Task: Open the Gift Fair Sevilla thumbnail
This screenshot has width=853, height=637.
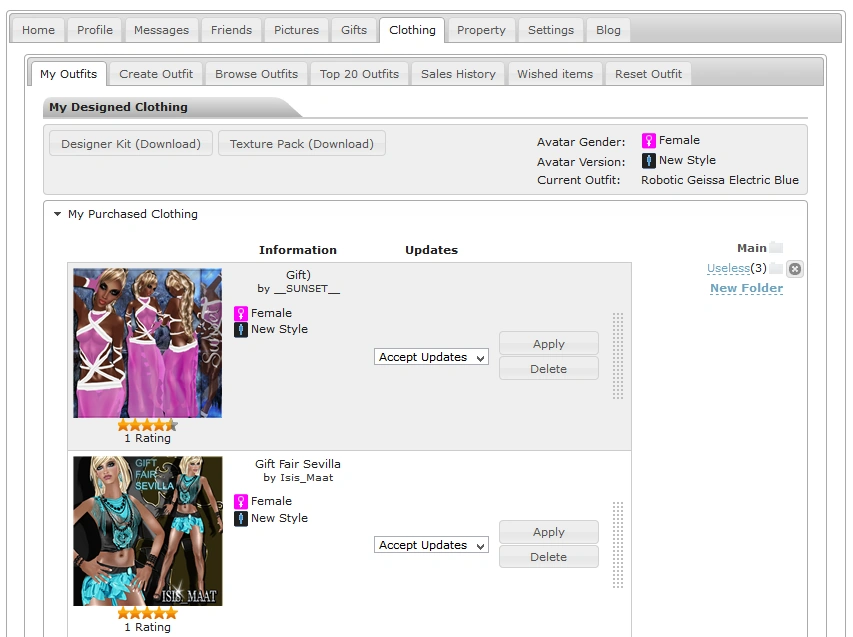Action: (x=148, y=531)
